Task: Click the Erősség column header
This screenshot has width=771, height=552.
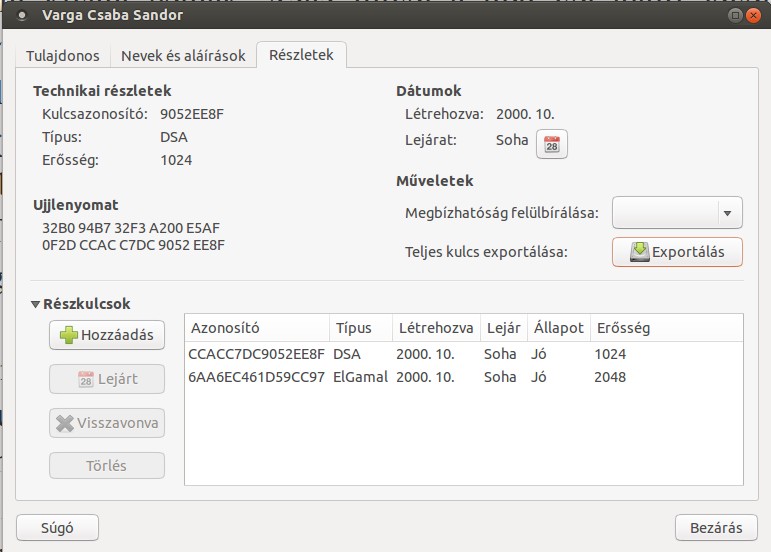Action: click(666, 328)
